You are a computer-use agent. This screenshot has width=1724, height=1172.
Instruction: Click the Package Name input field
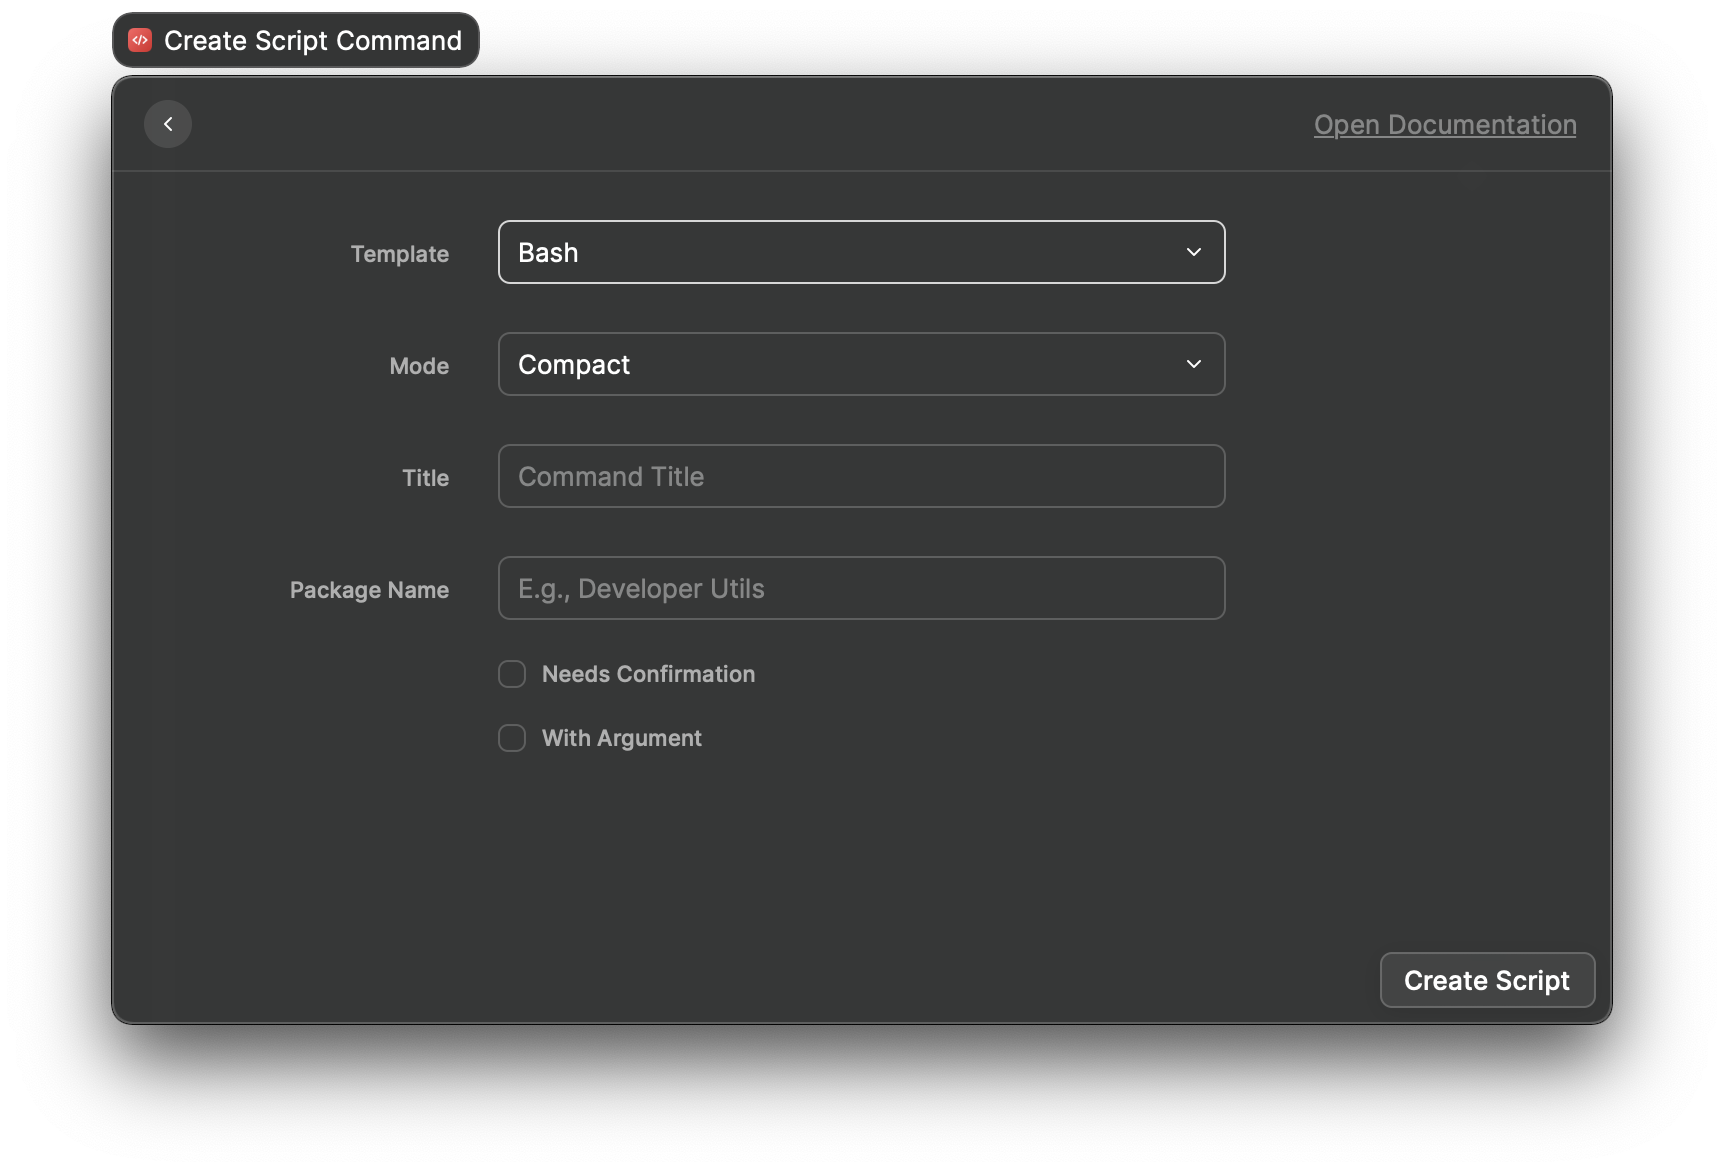pyautogui.click(x=860, y=588)
